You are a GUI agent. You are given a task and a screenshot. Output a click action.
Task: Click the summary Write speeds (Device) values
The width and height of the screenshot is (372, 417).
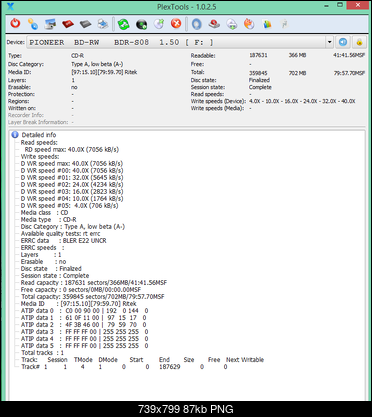302,101
